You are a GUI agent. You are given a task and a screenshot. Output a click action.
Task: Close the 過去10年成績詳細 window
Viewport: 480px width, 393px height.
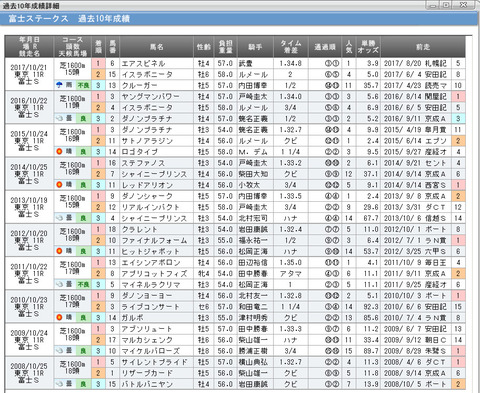click(x=463, y=5)
